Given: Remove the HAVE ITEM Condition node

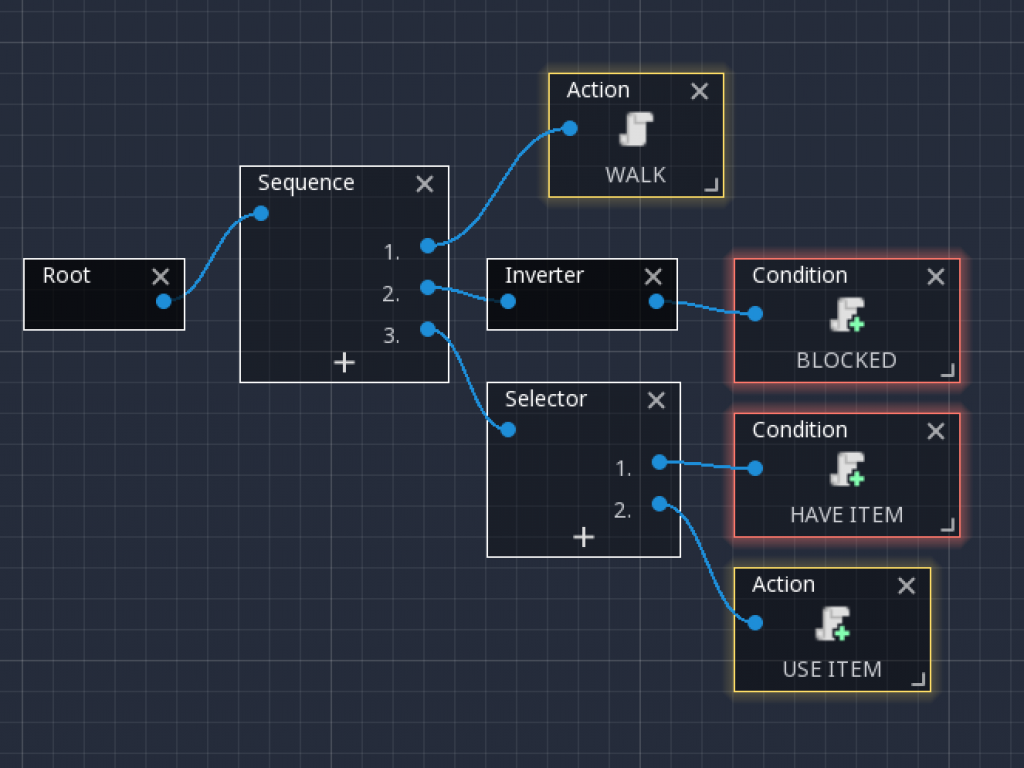Looking at the screenshot, I should tap(936, 431).
